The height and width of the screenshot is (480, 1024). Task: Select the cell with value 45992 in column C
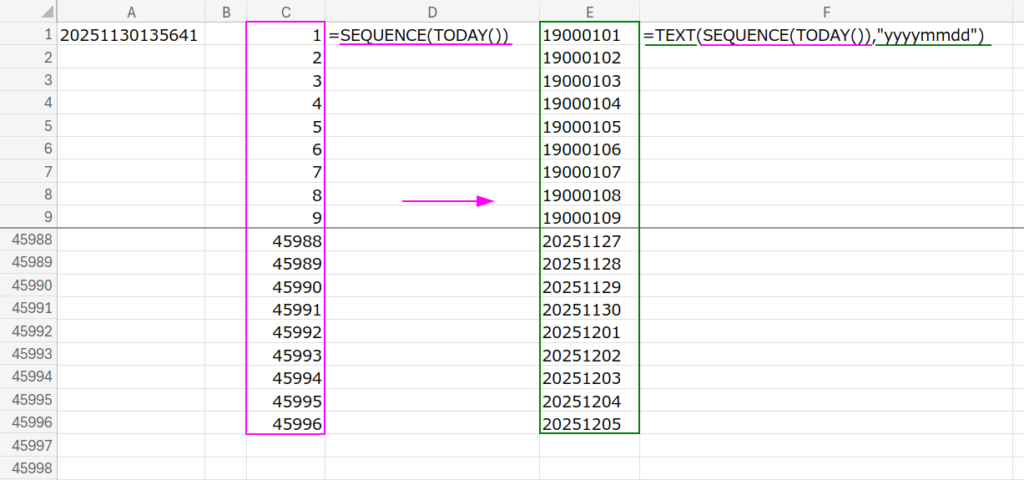pos(286,333)
